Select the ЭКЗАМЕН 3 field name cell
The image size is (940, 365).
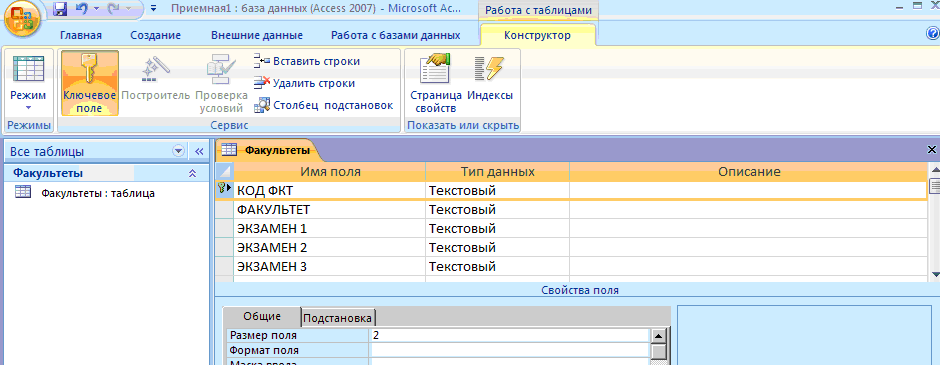(329, 266)
